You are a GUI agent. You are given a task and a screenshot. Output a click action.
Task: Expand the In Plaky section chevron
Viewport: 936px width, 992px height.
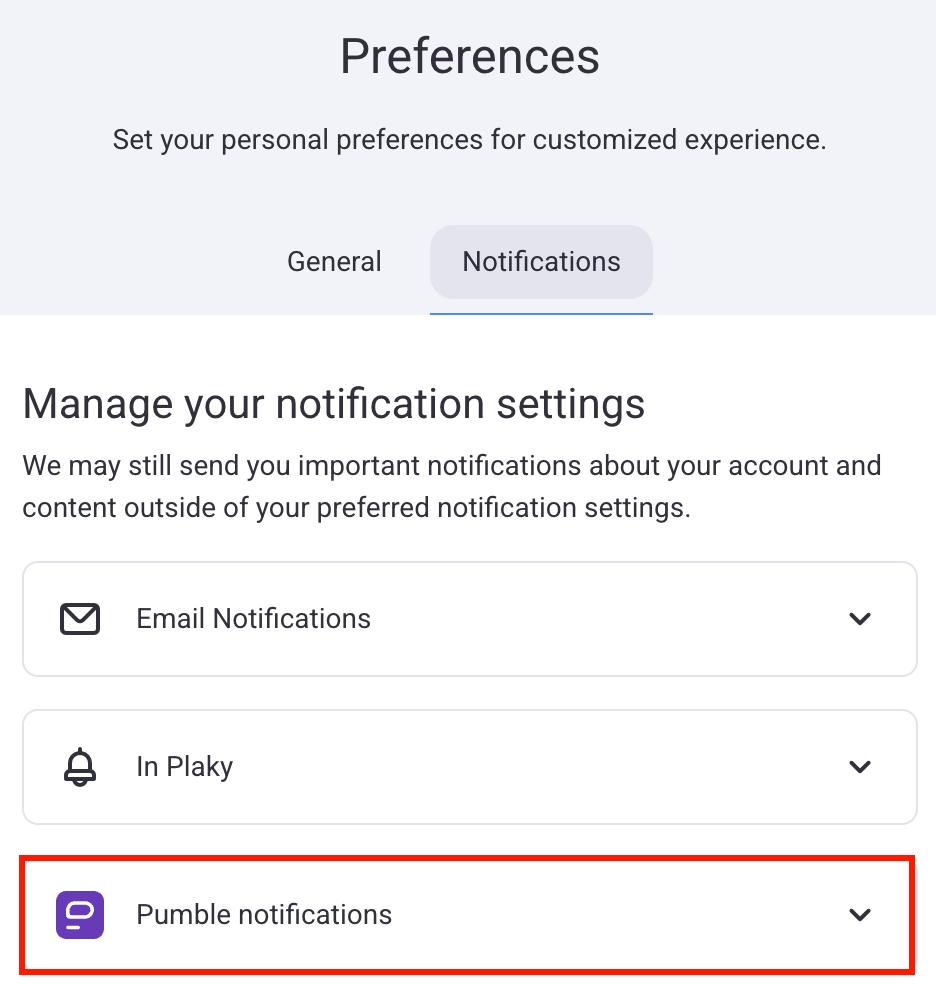tap(860, 767)
